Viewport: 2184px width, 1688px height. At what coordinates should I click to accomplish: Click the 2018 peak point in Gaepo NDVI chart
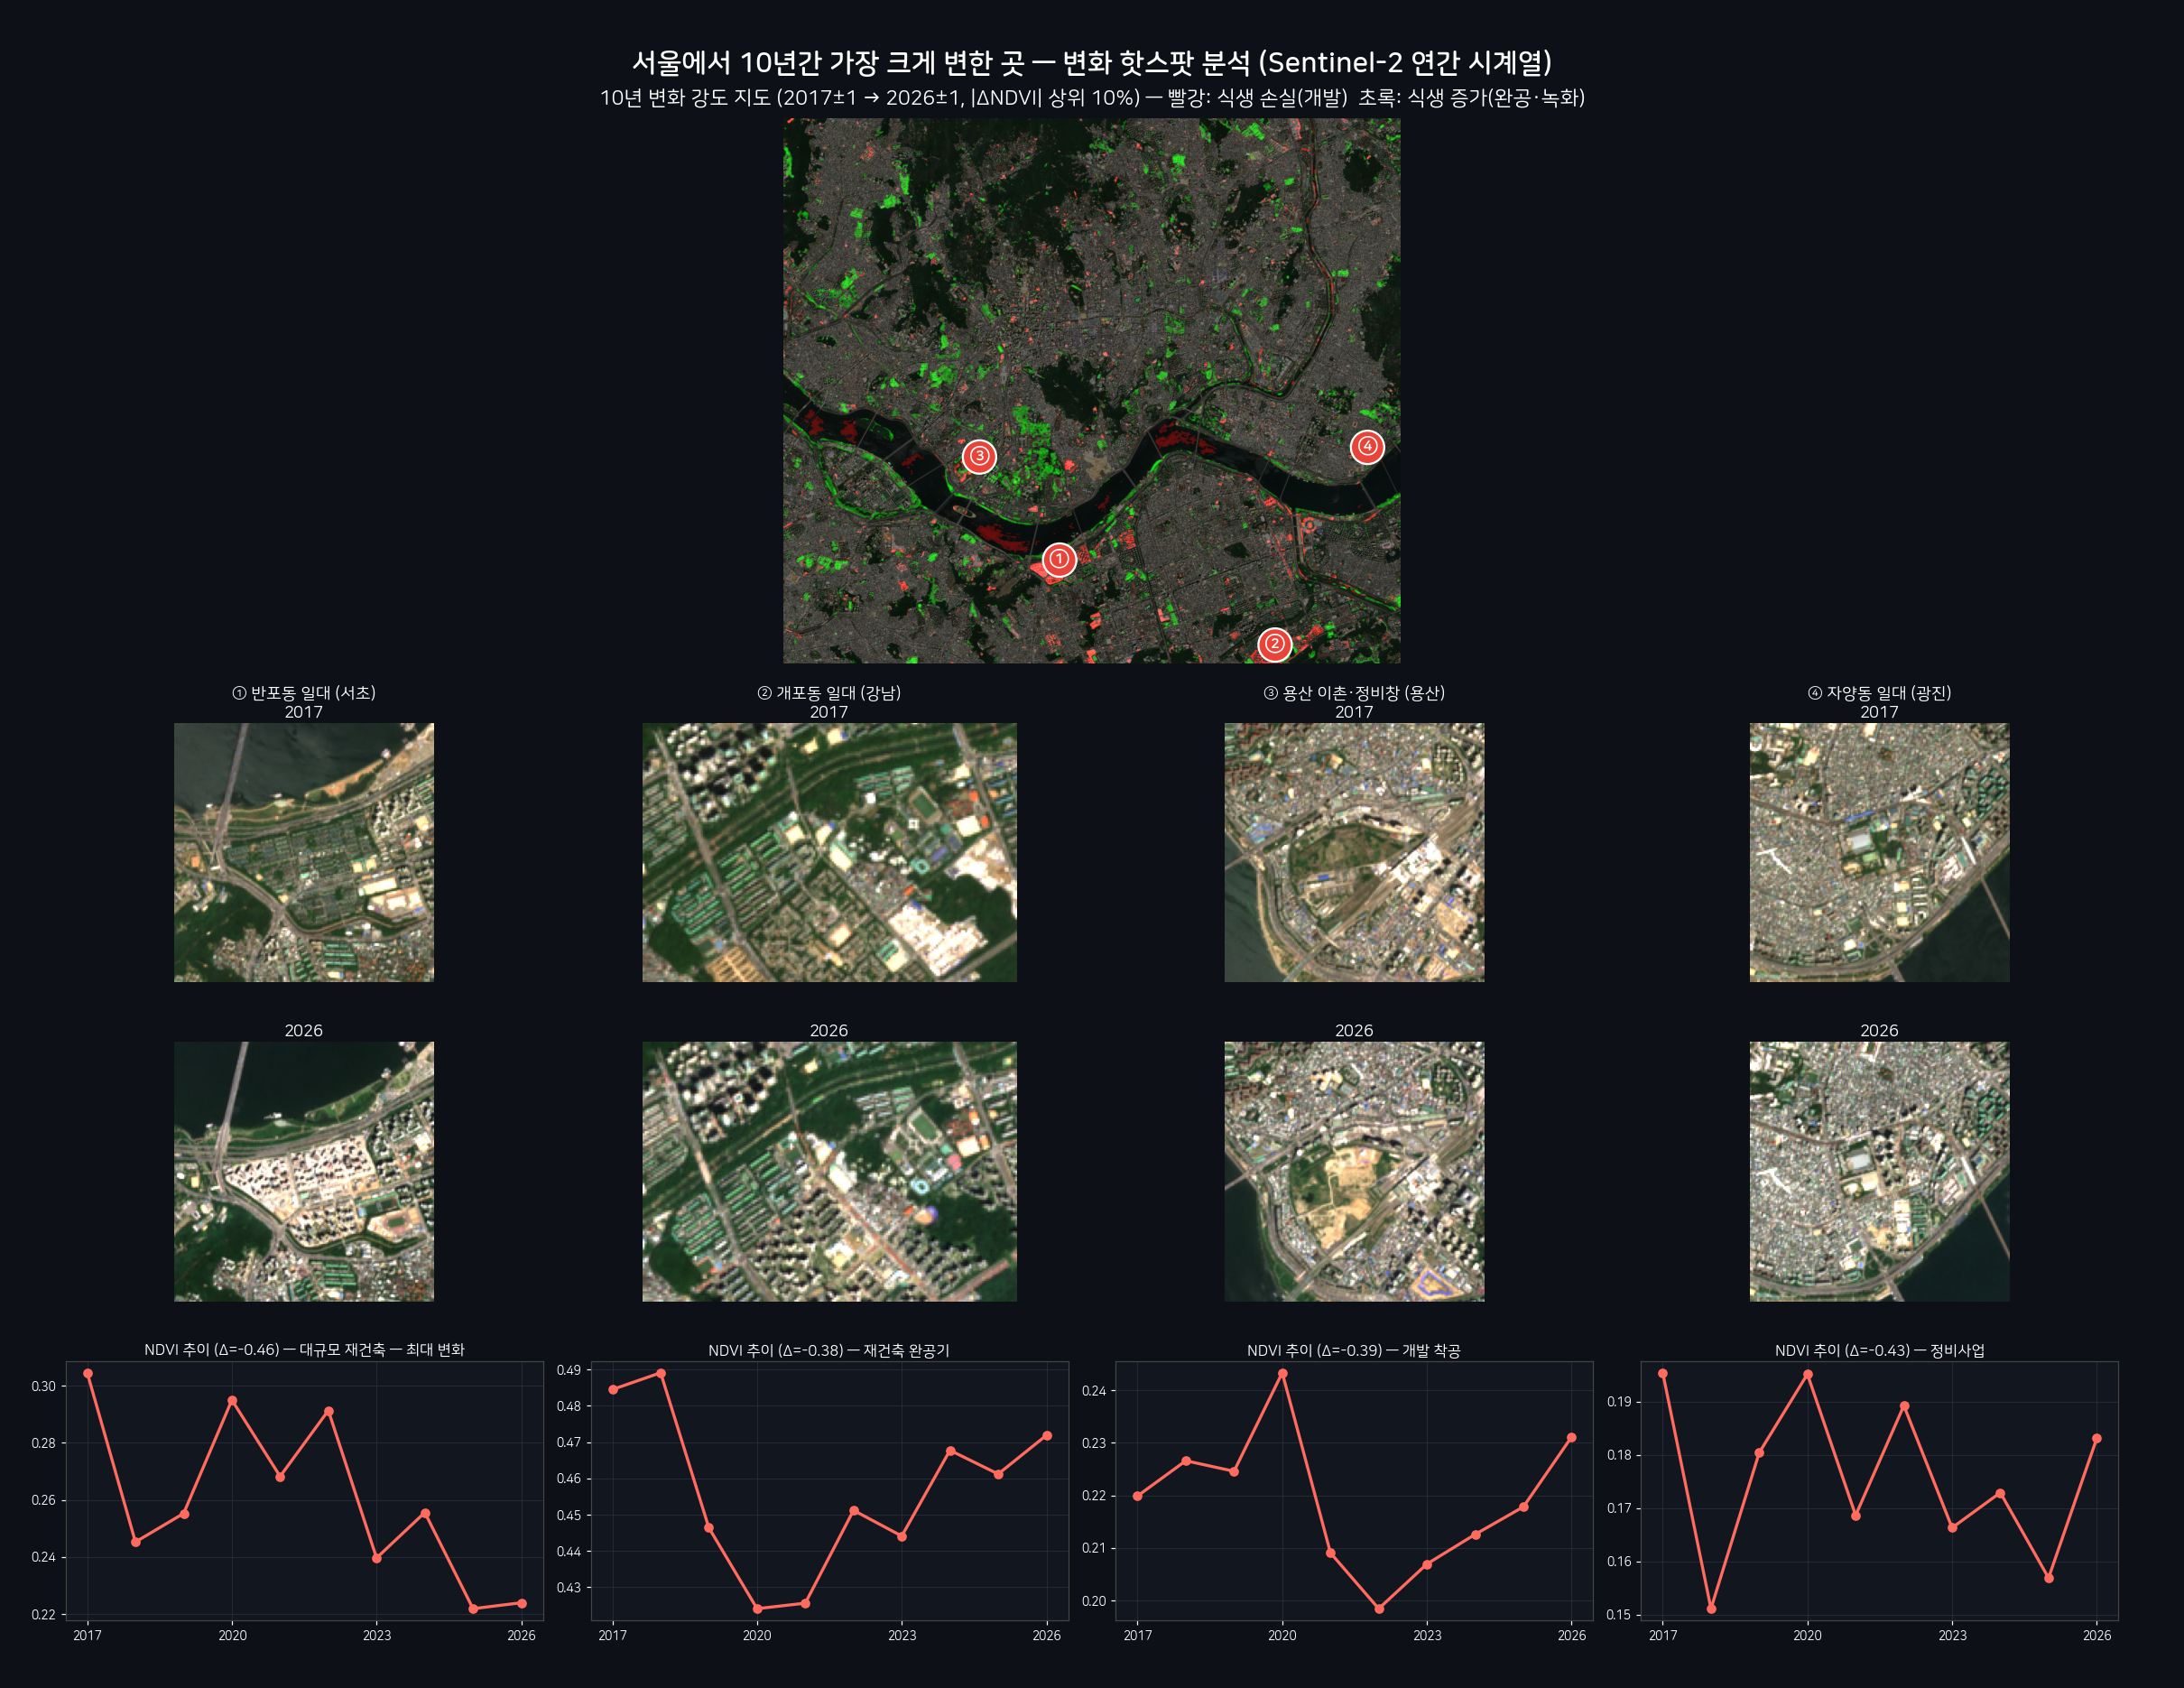click(x=661, y=1373)
